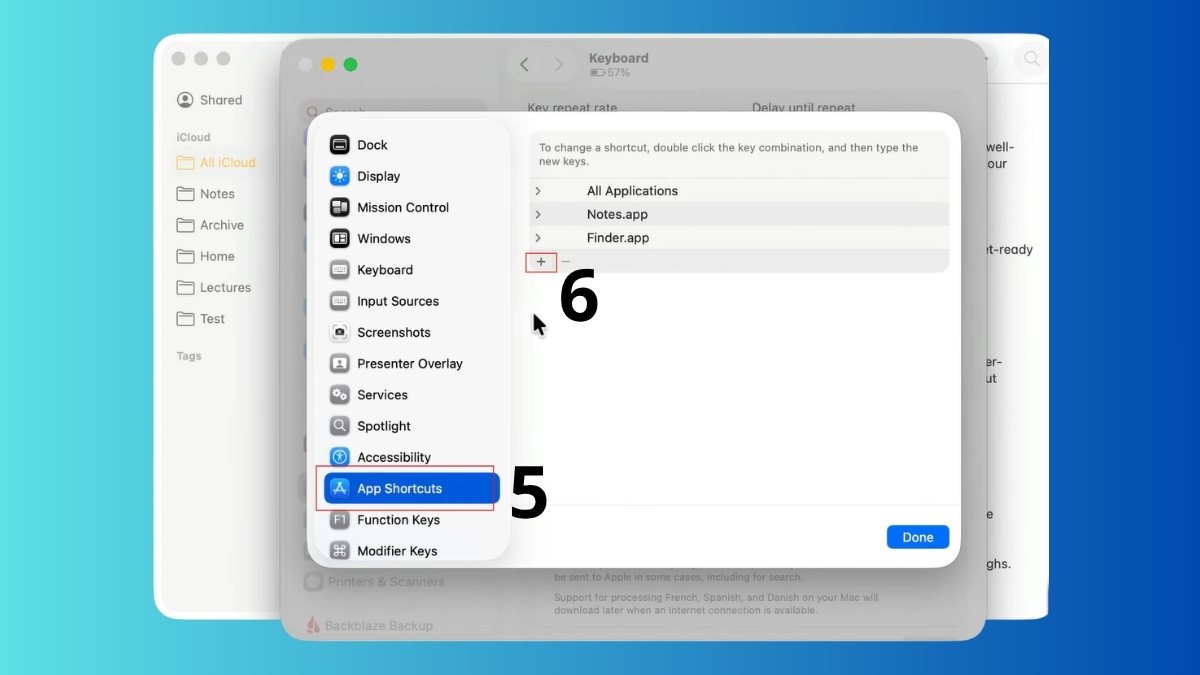The width and height of the screenshot is (1200, 675).
Task: Click Shared icon in Notes window sidebar
Action: [x=185, y=100]
